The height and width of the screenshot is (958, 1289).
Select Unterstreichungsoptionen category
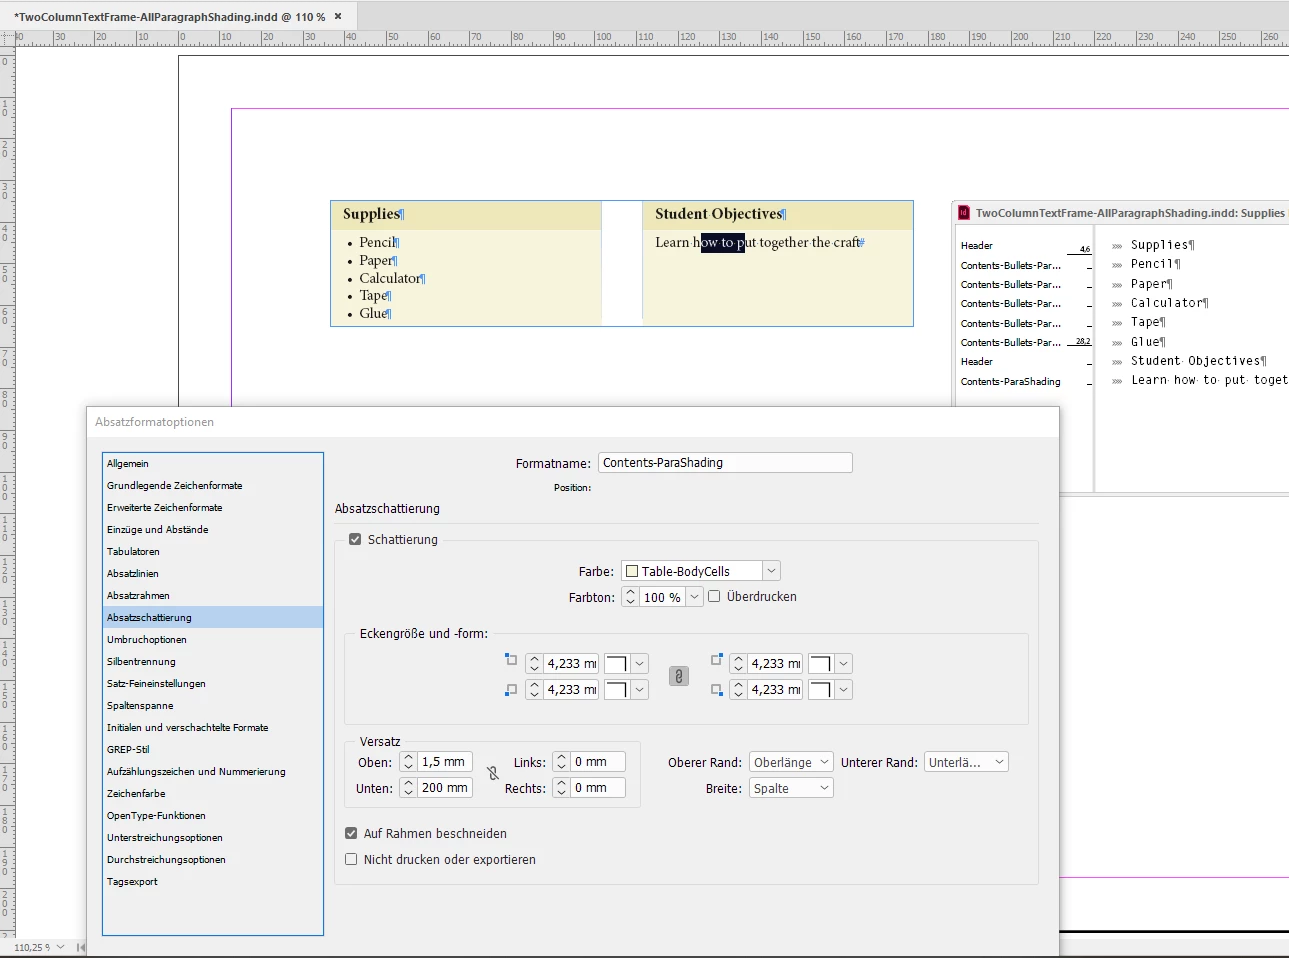[213, 838]
